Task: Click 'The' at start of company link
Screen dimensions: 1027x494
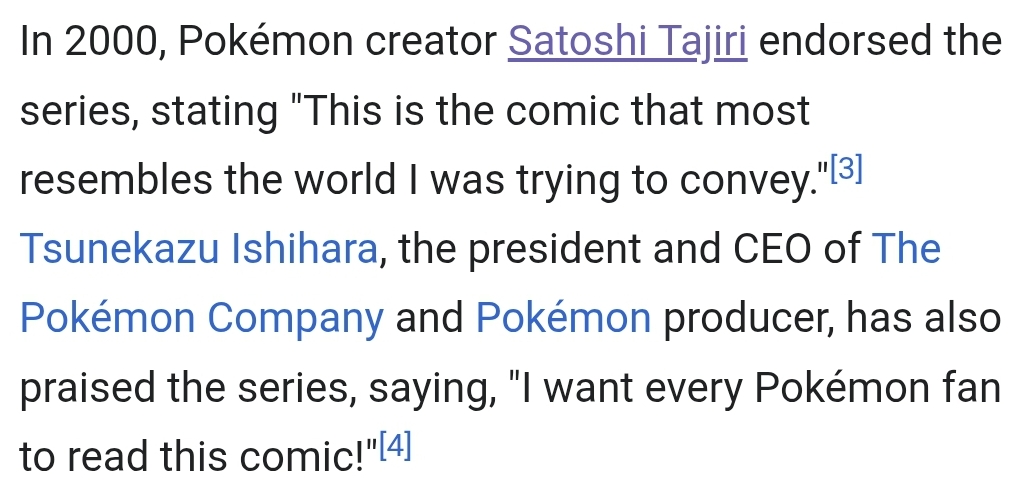Action: 906,250
